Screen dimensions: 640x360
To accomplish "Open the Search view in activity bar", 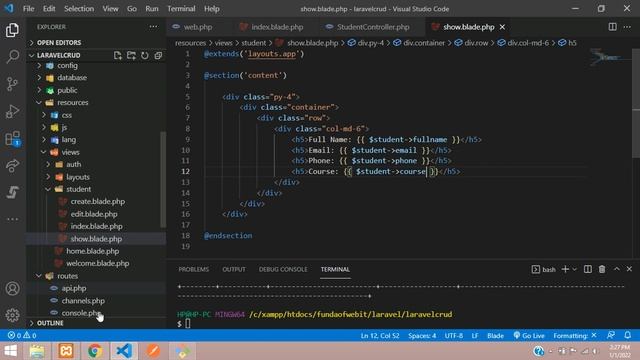I will click(12, 57).
